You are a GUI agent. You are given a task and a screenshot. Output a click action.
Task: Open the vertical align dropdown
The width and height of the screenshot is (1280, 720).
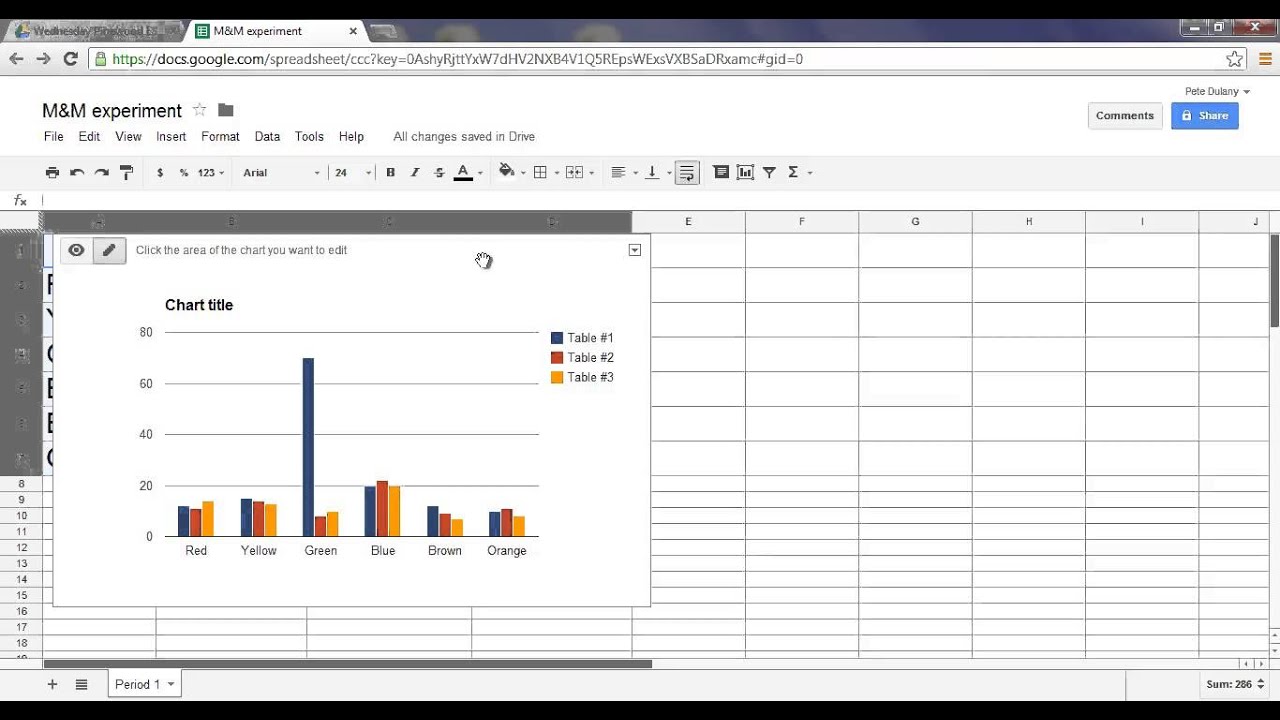[x=657, y=172]
